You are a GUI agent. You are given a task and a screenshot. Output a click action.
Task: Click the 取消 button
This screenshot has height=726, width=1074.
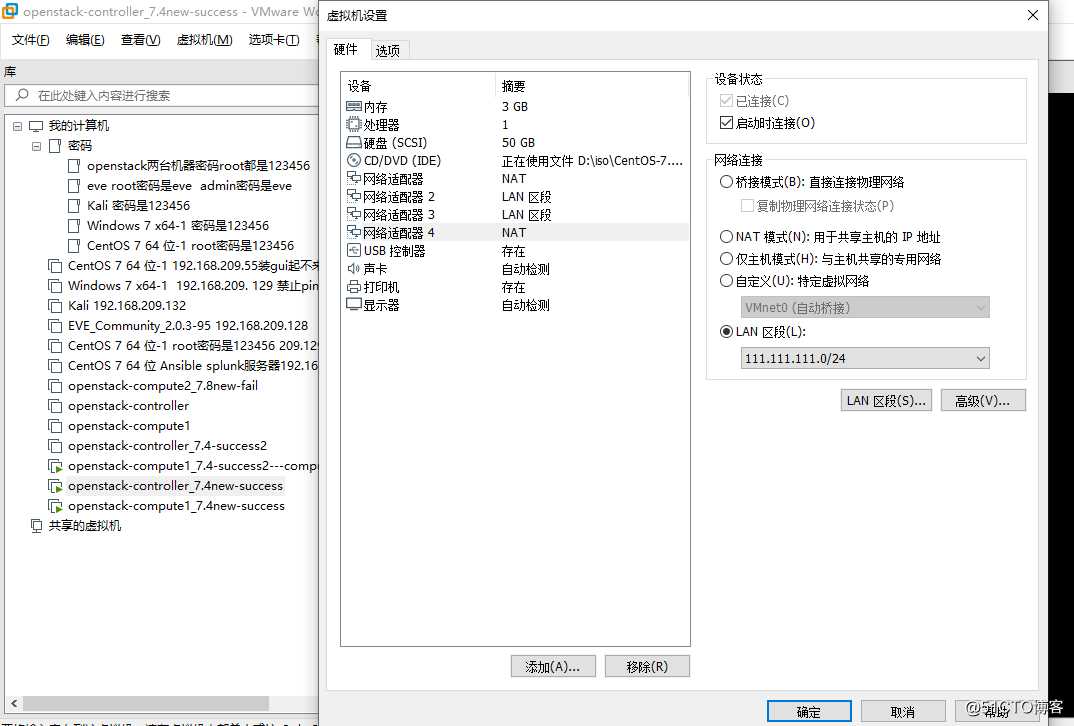pyautogui.click(x=903, y=712)
